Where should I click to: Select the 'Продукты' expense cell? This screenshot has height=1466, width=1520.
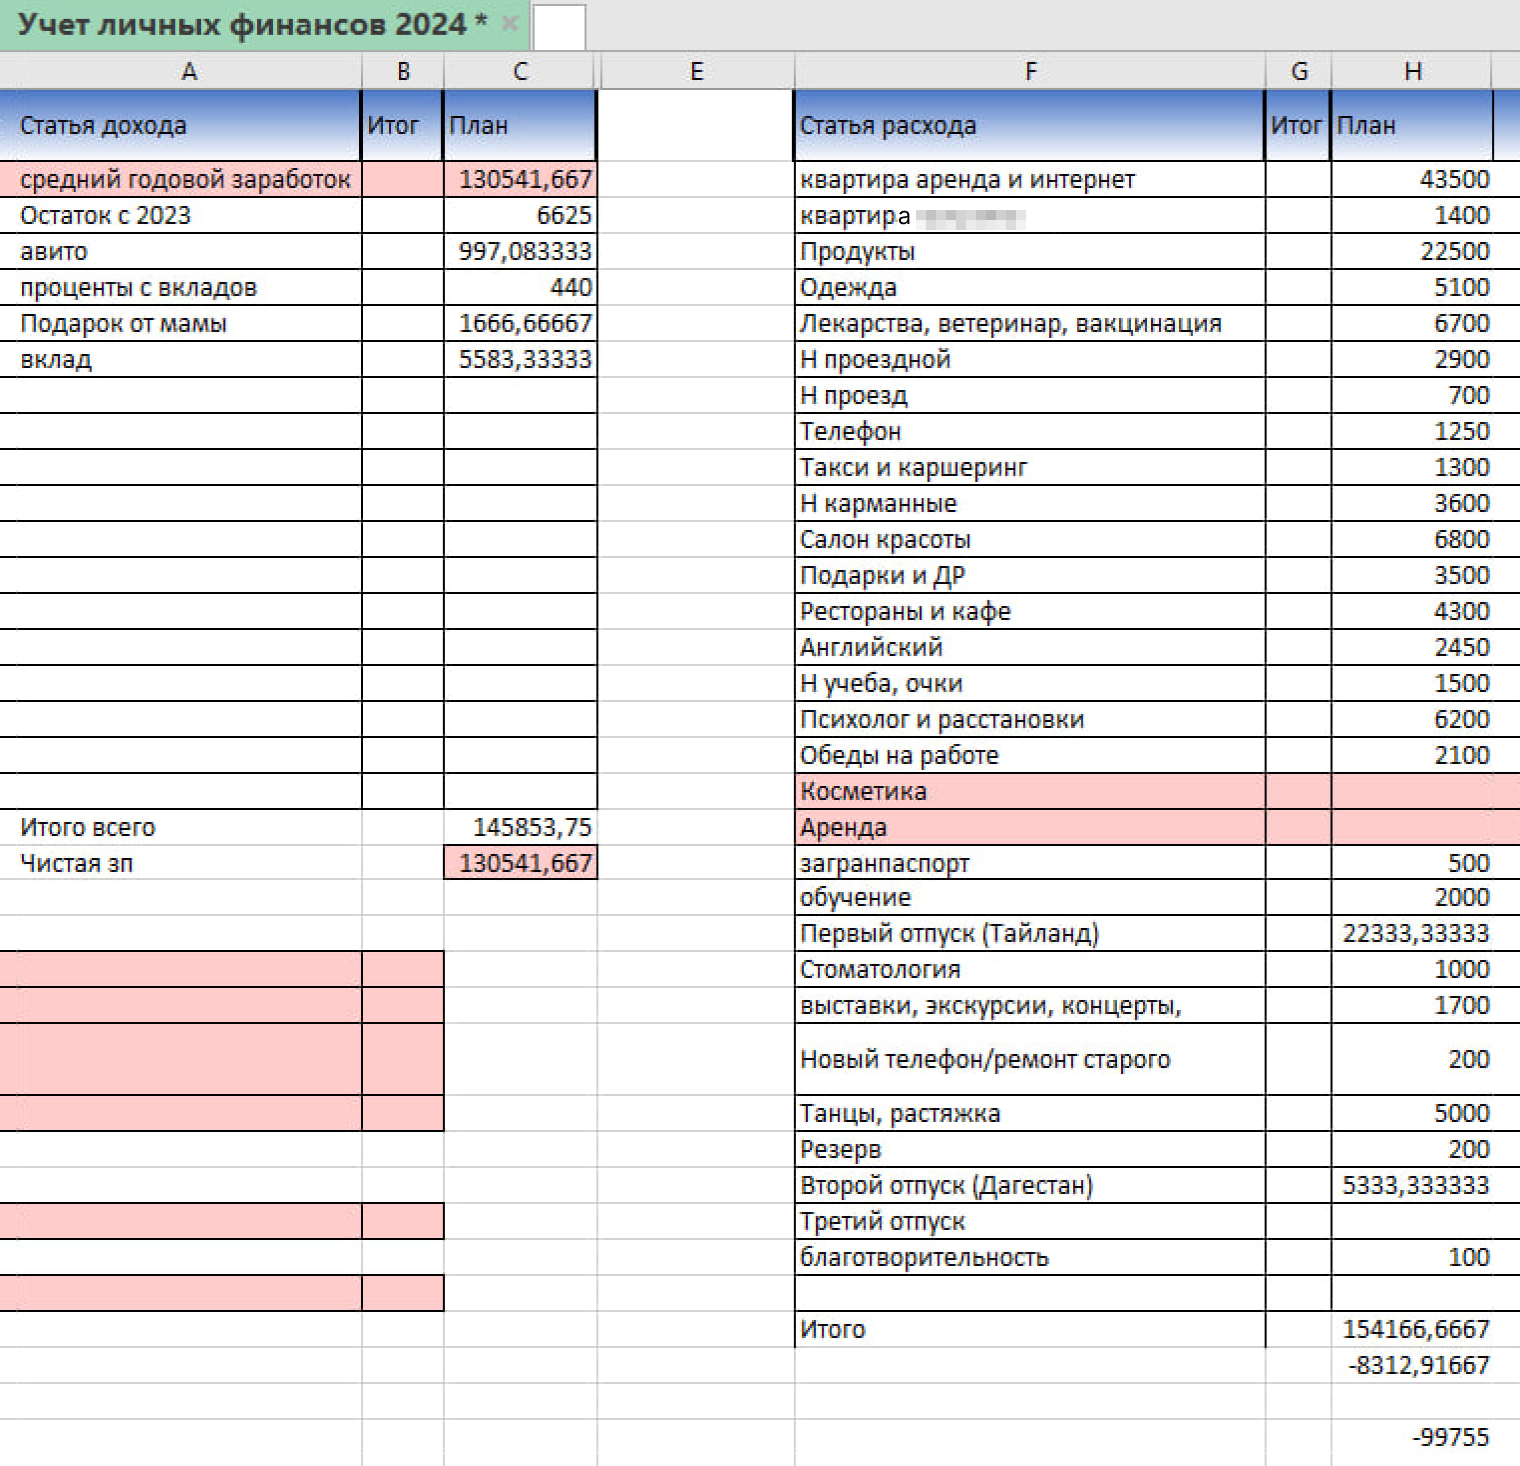pos(1030,251)
